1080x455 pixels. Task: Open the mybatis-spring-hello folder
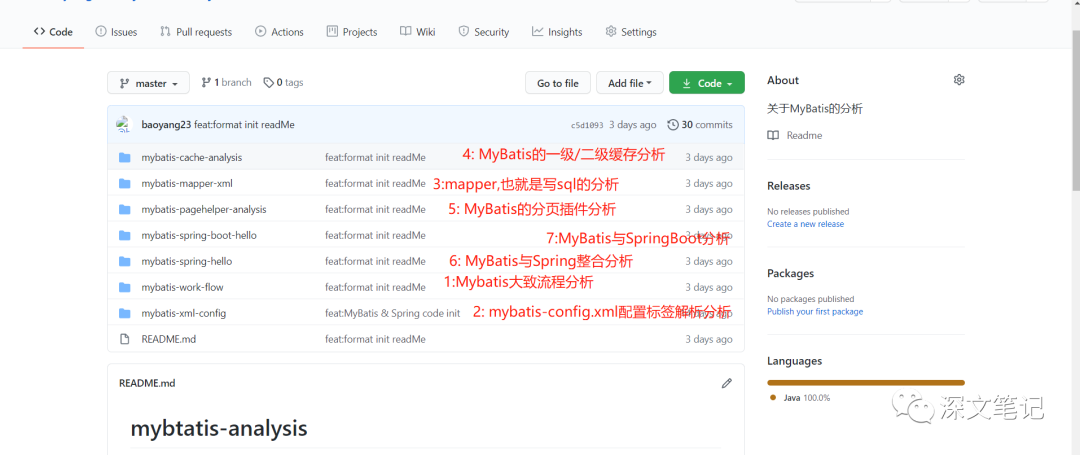pos(187,262)
